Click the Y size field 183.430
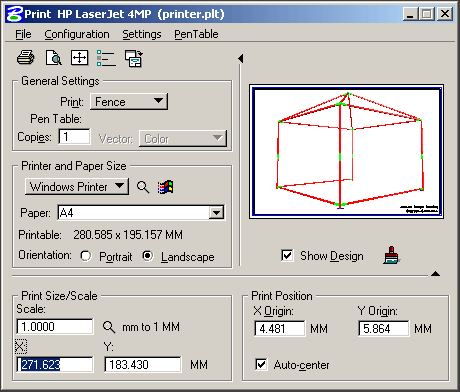The image size is (460, 392). [143, 364]
